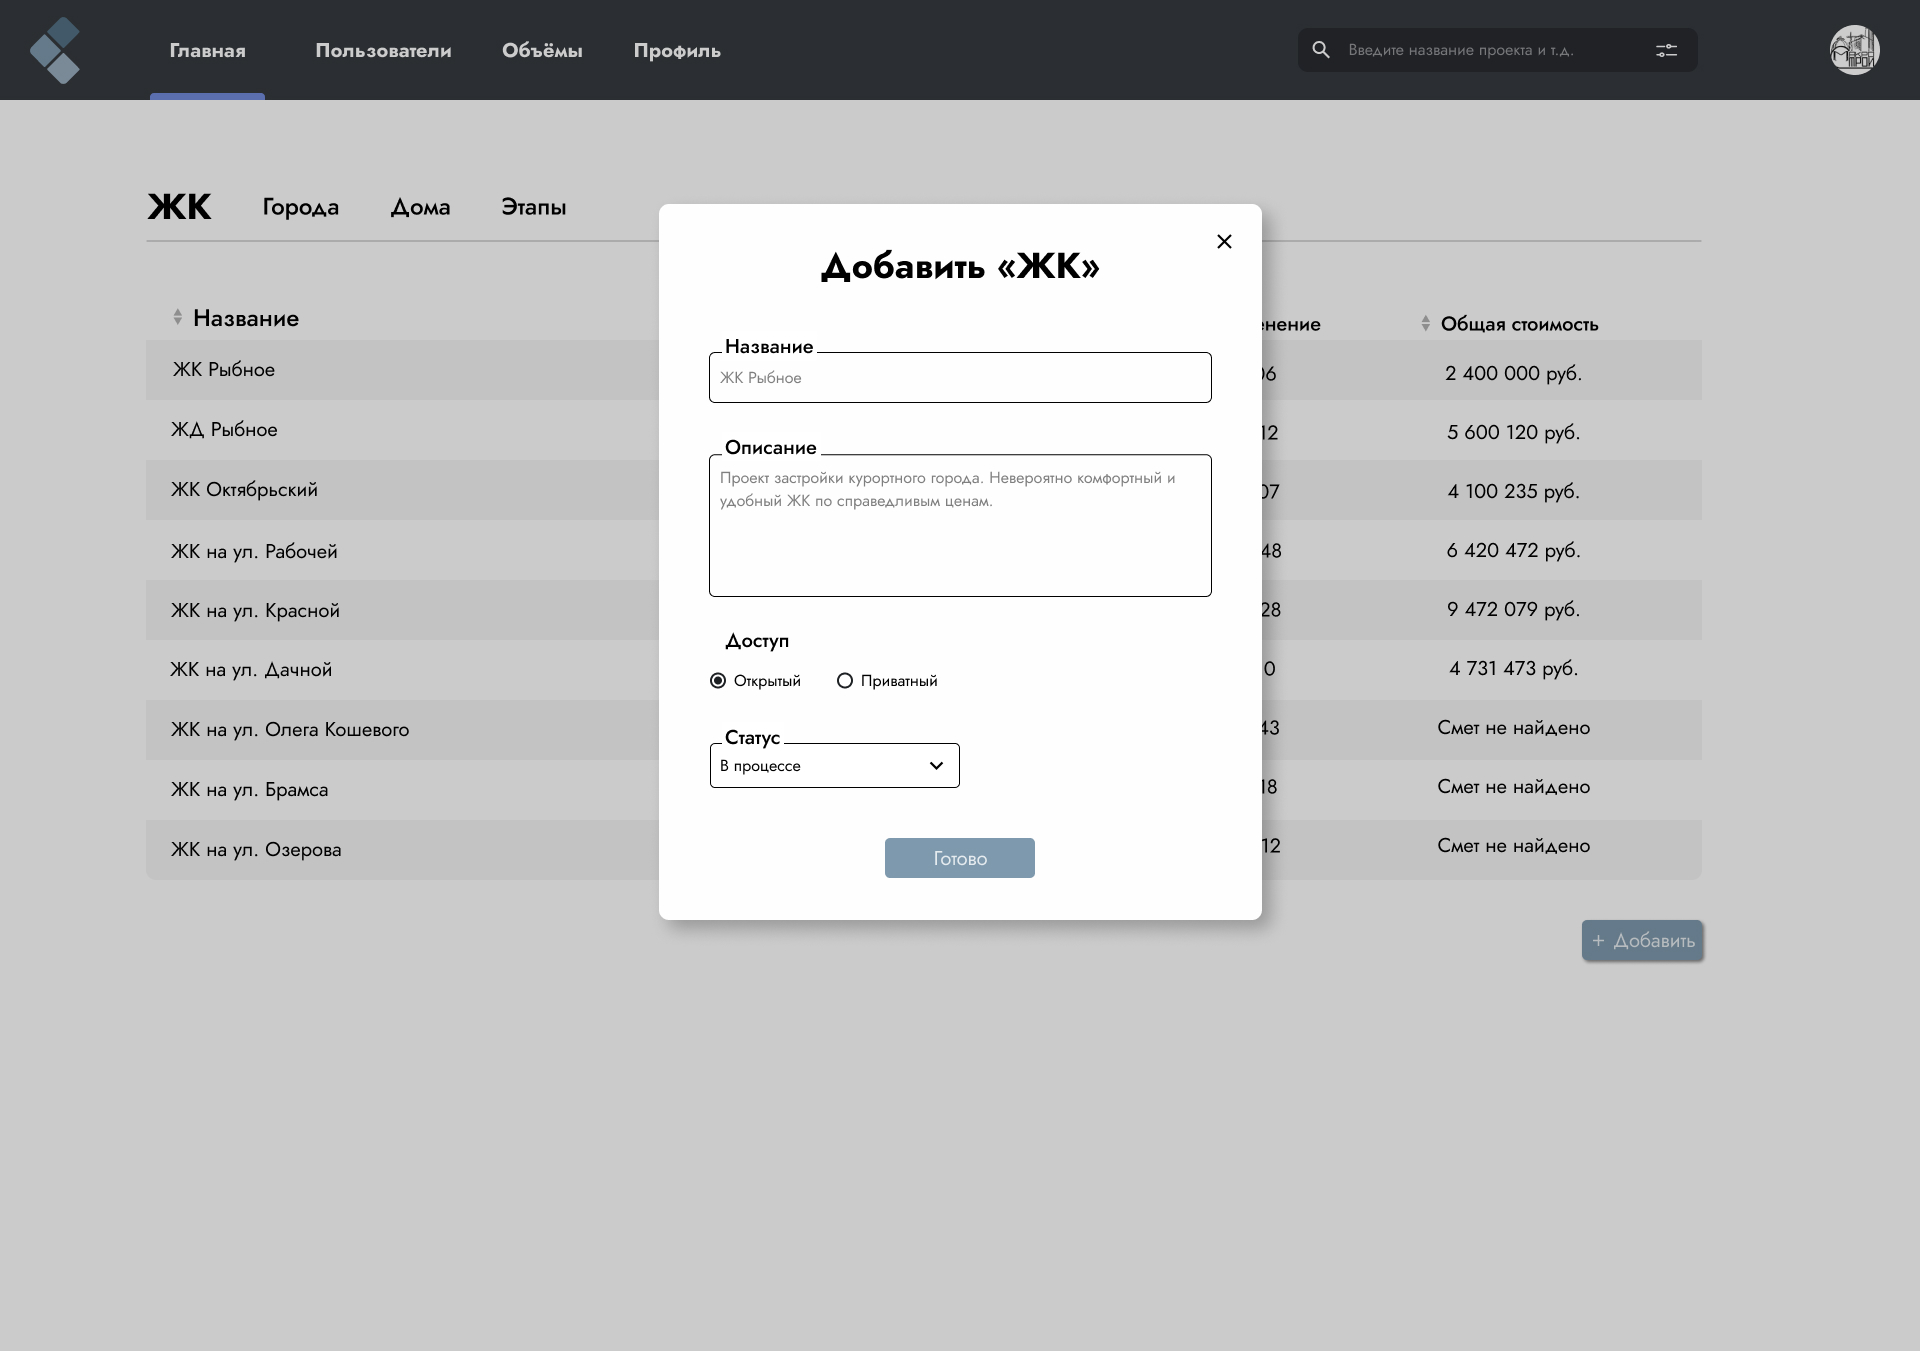Click the diamond app logo

(54, 50)
